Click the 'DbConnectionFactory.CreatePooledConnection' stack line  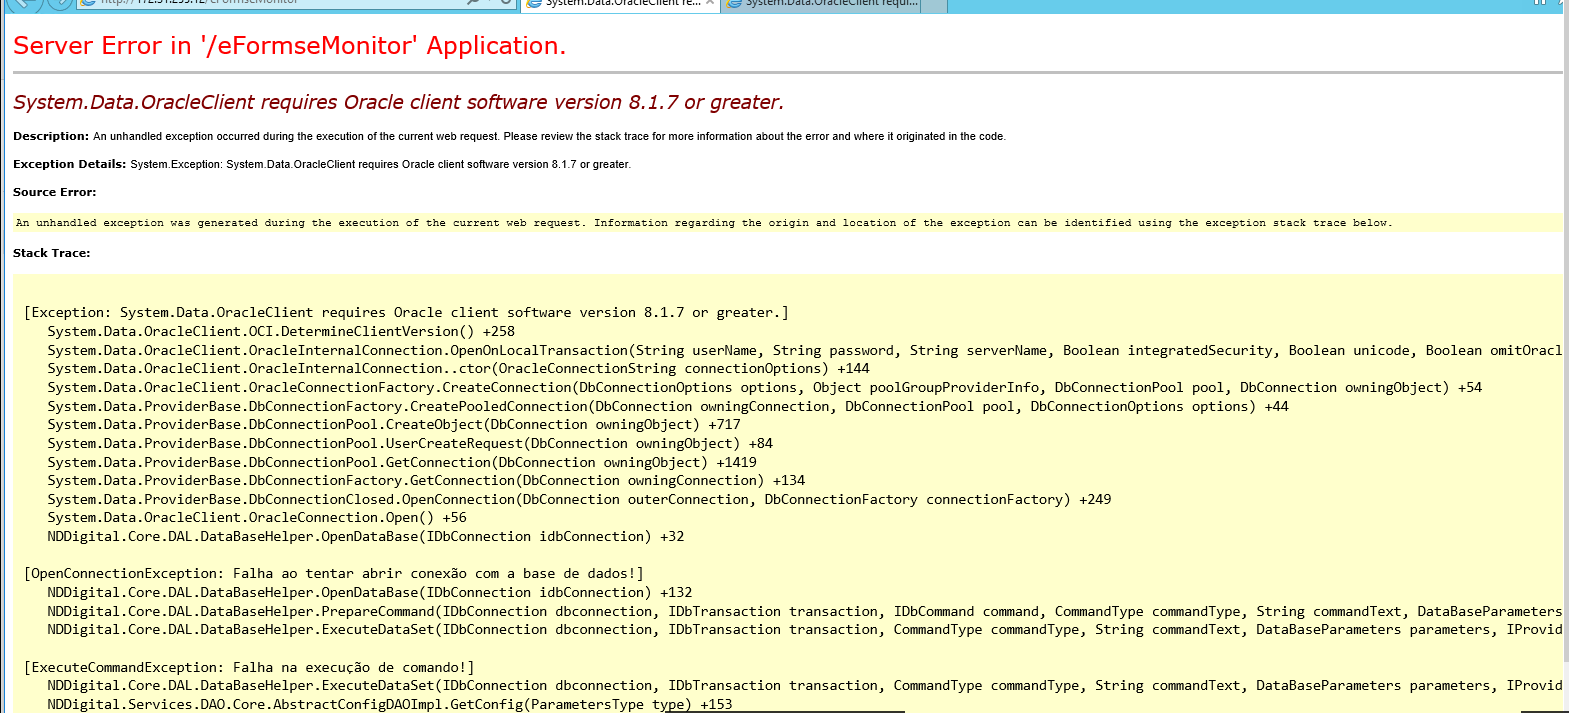(x=668, y=406)
